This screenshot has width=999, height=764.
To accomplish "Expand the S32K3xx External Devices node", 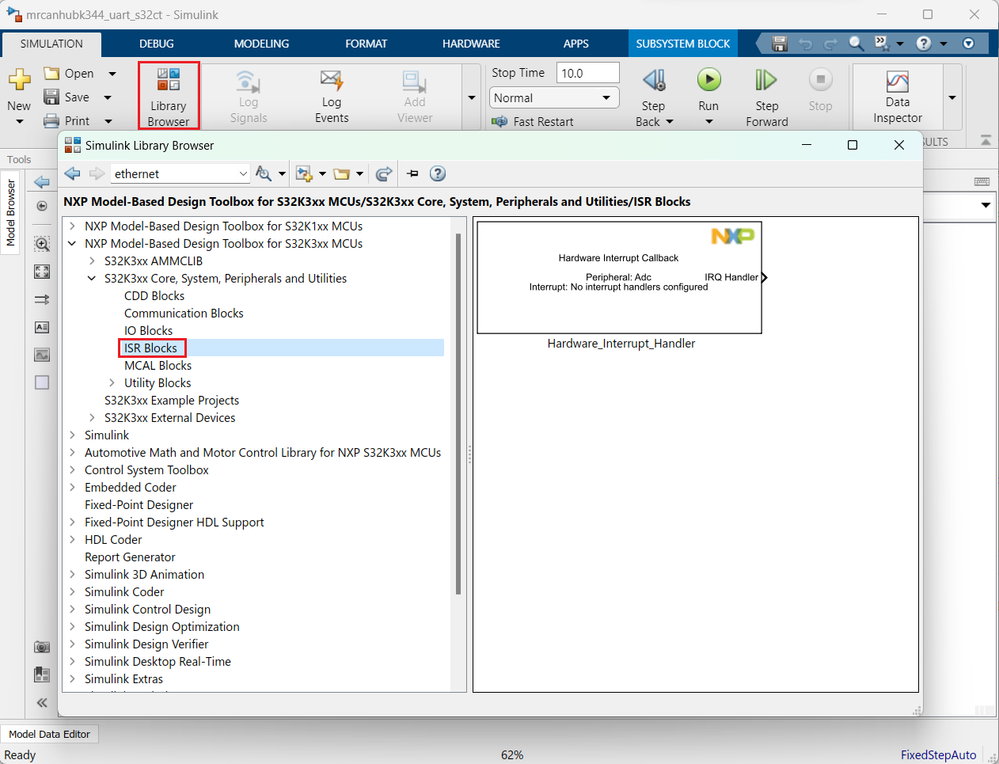I will (x=92, y=417).
